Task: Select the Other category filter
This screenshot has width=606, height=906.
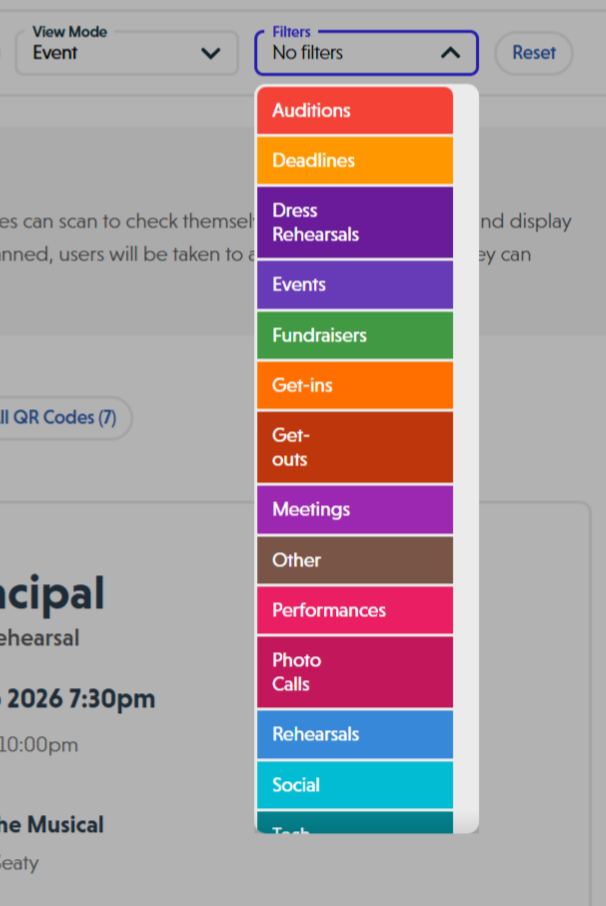Action: click(354, 560)
